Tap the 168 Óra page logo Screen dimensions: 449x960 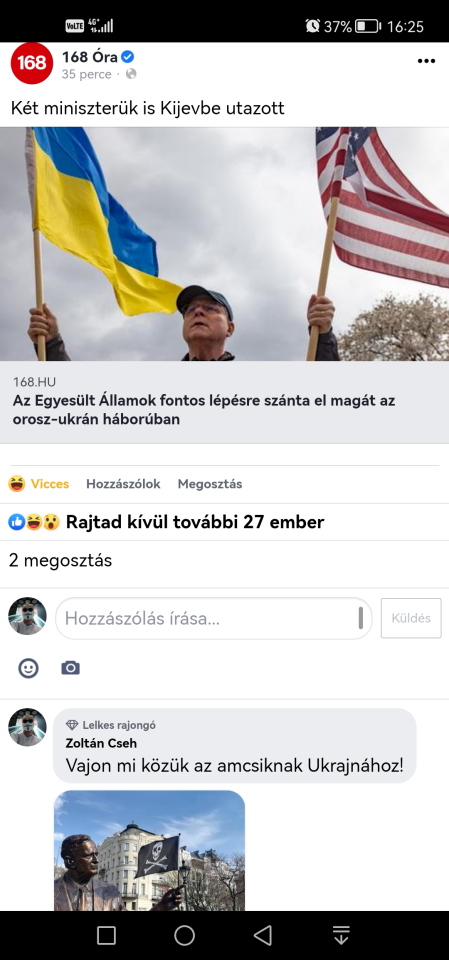pyautogui.click(x=32, y=64)
